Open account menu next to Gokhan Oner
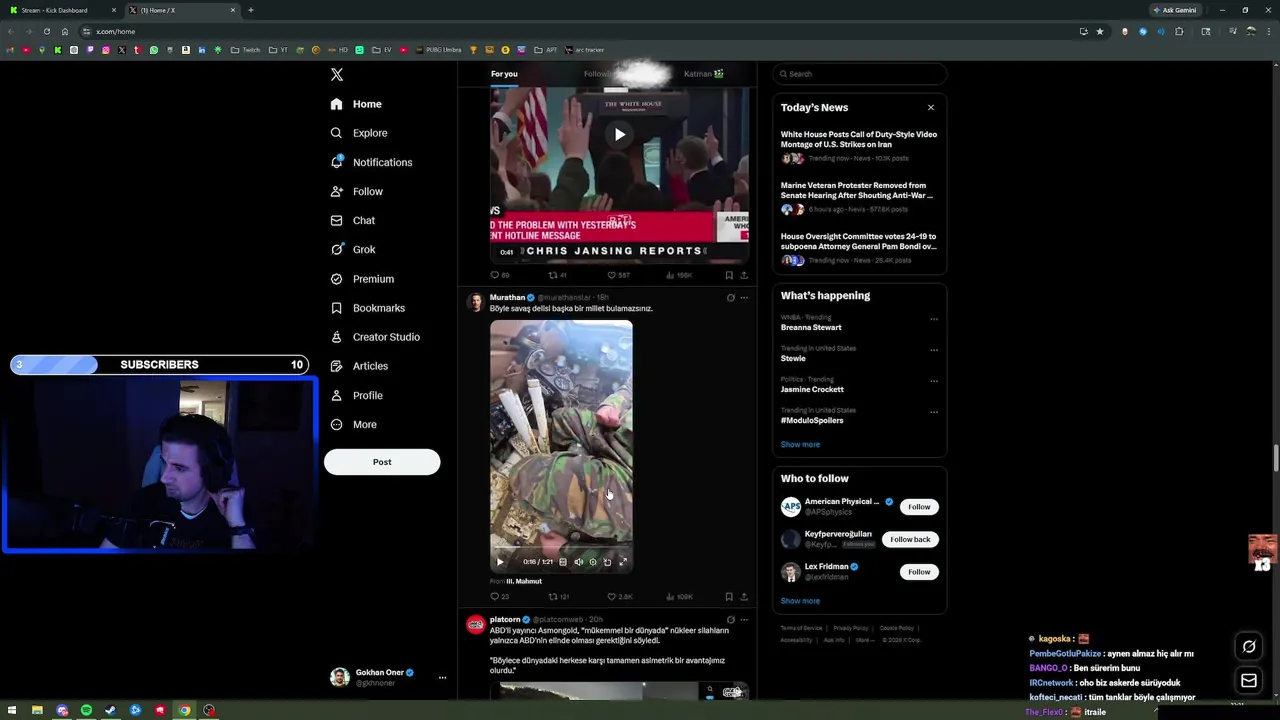The image size is (1280, 720). coord(442,678)
